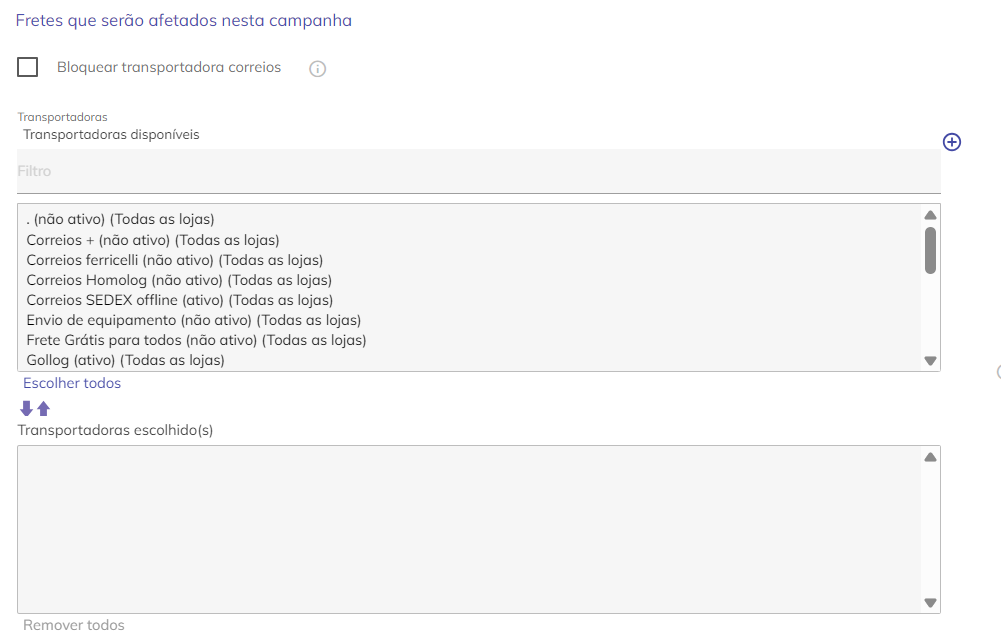This screenshot has height=642, width=1001.
Task: Select Envio de equipamento carrier option
Action: click(x=194, y=320)
